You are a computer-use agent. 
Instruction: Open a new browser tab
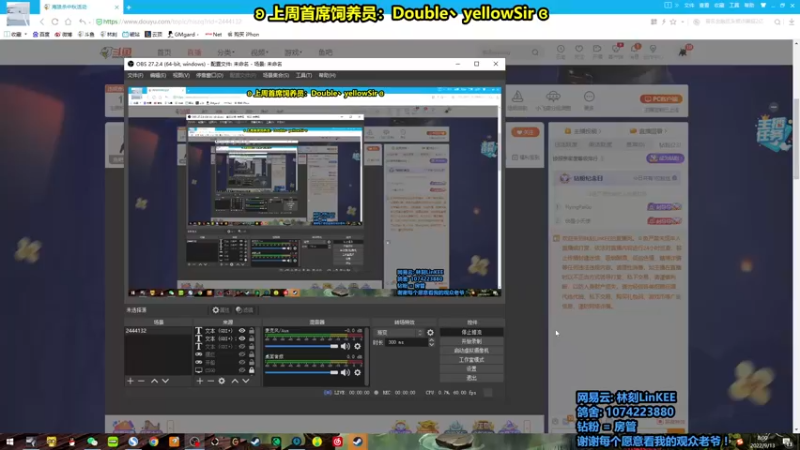[129, 7]
